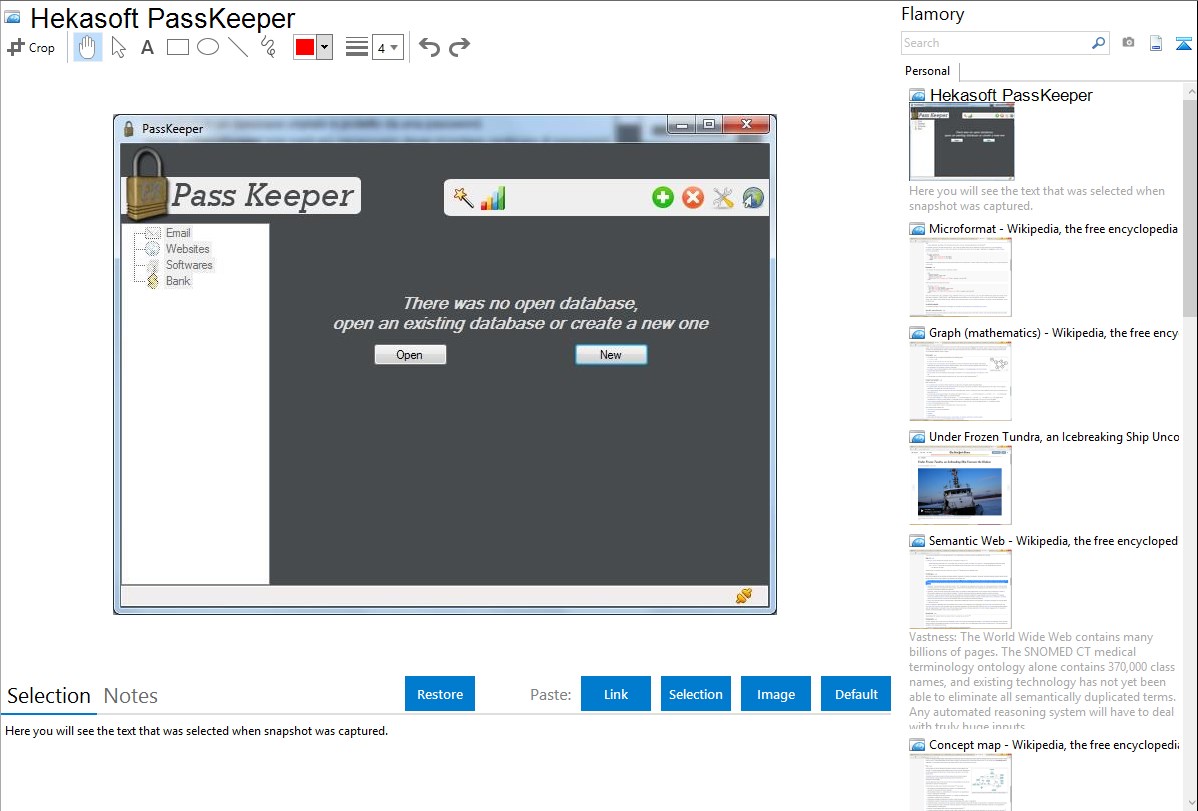The width and height of the screenshot is (1198, 811).
Task: Open Concept map Wikipedia snapshot title
Action: coord(1053,744)
